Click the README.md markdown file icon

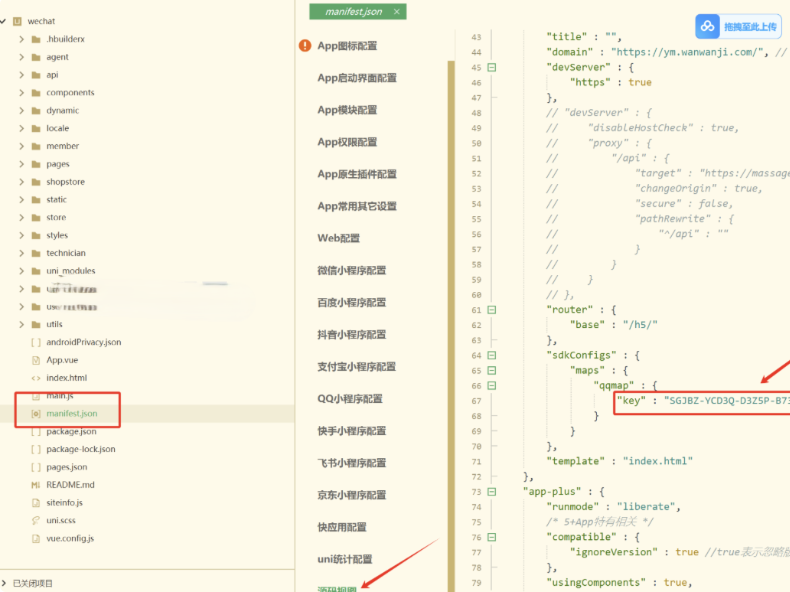click(x=36, y=485)
